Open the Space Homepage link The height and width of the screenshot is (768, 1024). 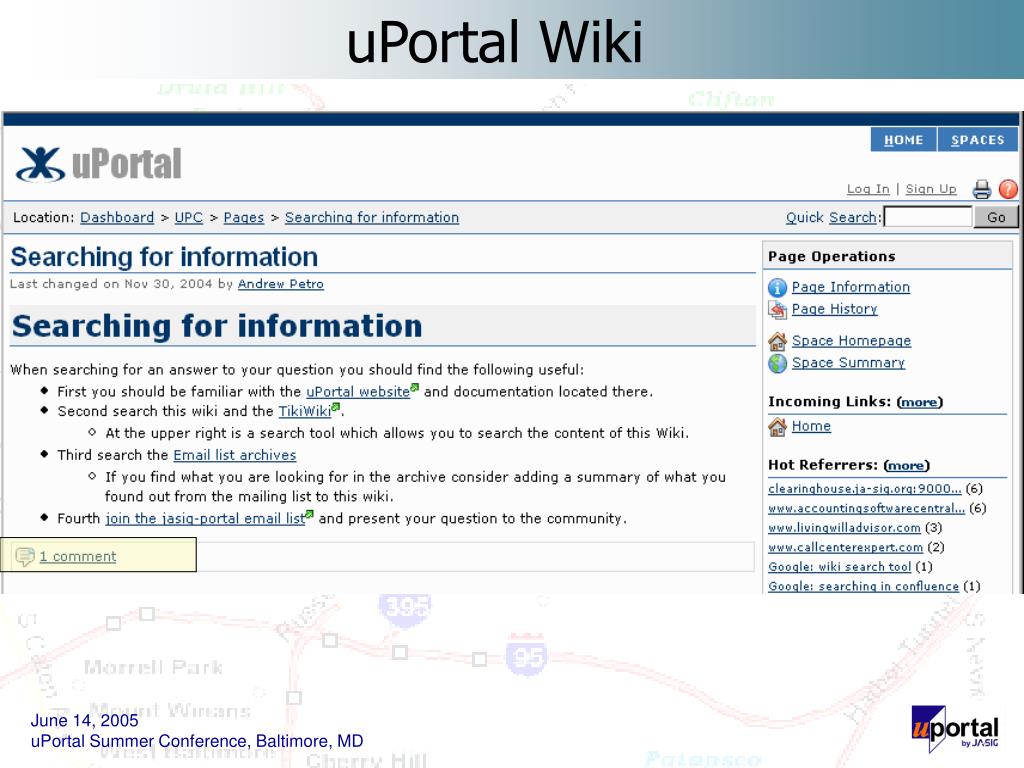852,341
